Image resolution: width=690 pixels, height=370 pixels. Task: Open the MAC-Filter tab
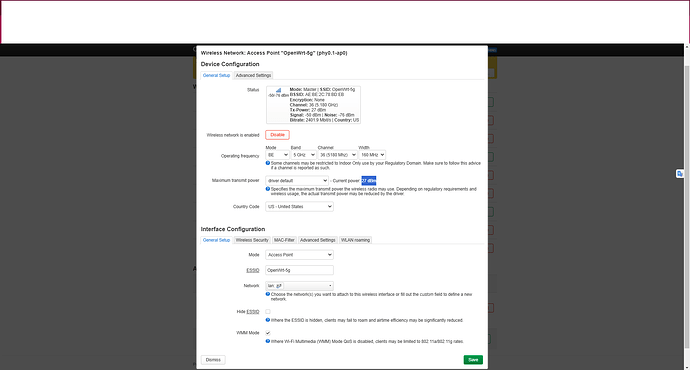point(284,240)
